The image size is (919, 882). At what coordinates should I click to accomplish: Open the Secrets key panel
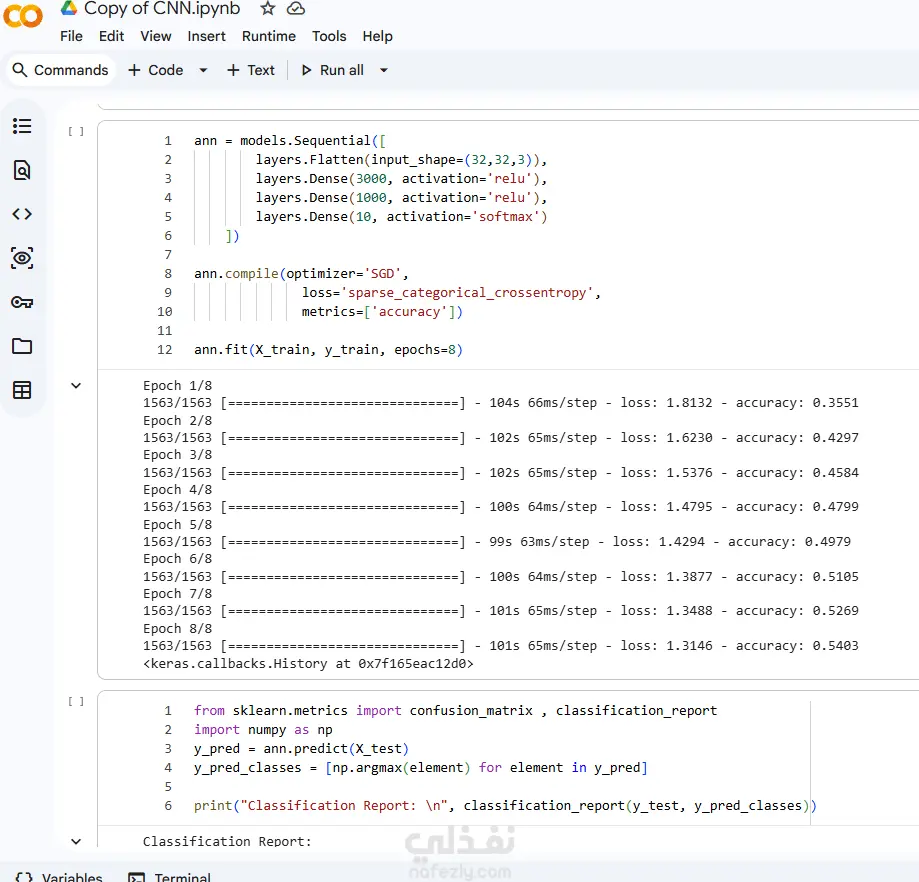click(x=22, y=302)
